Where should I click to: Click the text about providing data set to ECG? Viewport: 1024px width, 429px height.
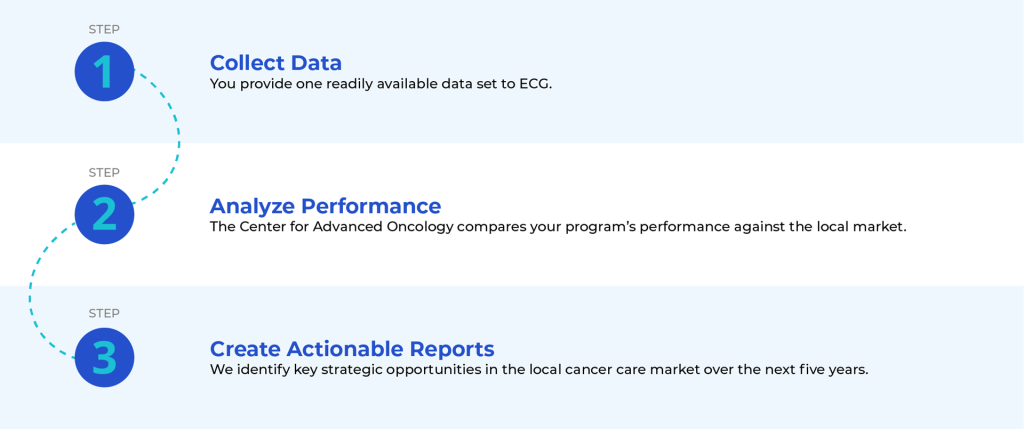[381, 84]
